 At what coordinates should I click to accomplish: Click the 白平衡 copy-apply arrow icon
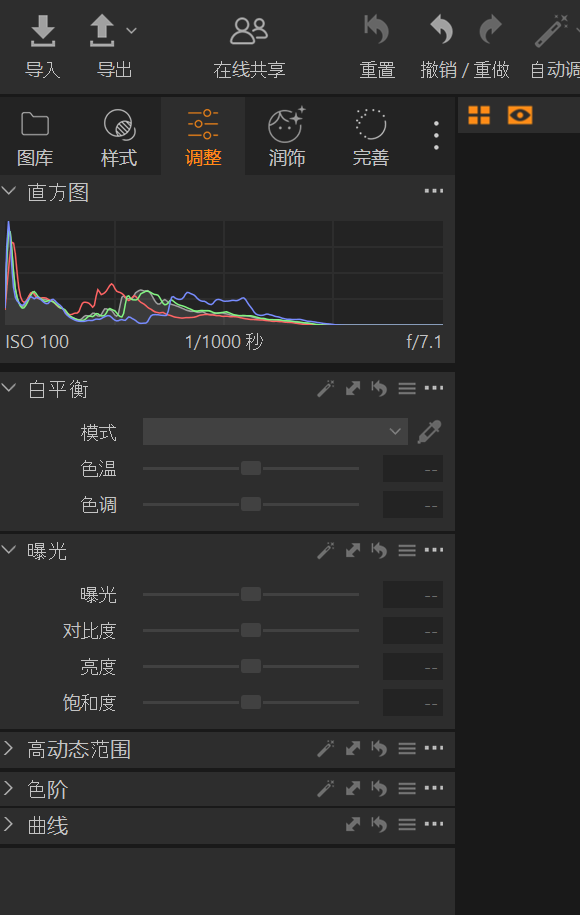[x=353, y=388]
